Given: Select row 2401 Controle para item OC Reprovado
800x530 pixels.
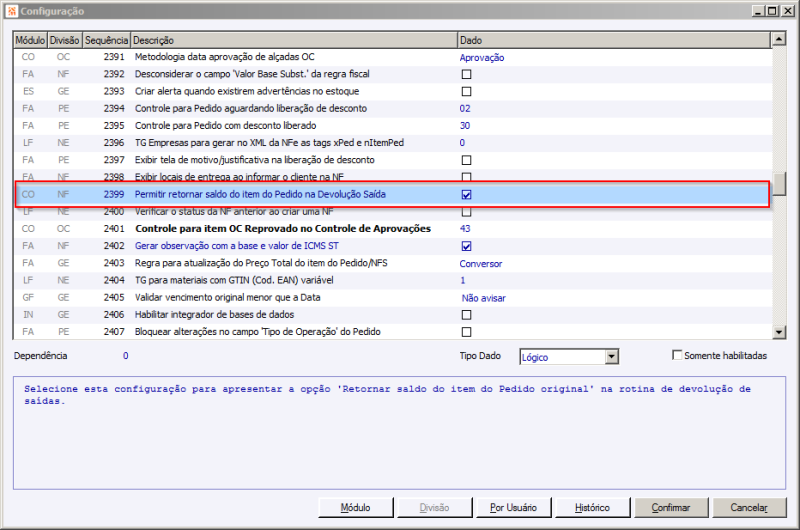Looking at the screenshot, I should tap(393, 229).
